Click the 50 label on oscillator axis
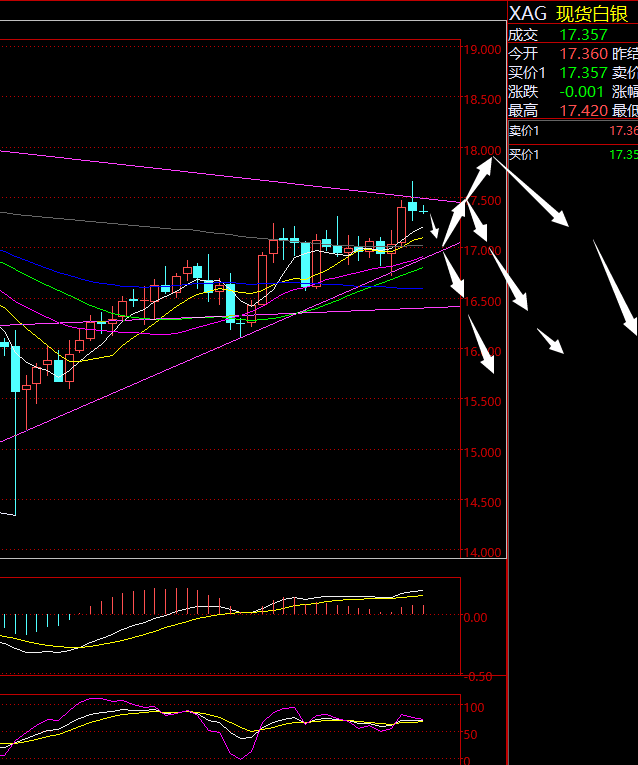The height and width of the screenshot is (765, 638). [x=470, y=735]
